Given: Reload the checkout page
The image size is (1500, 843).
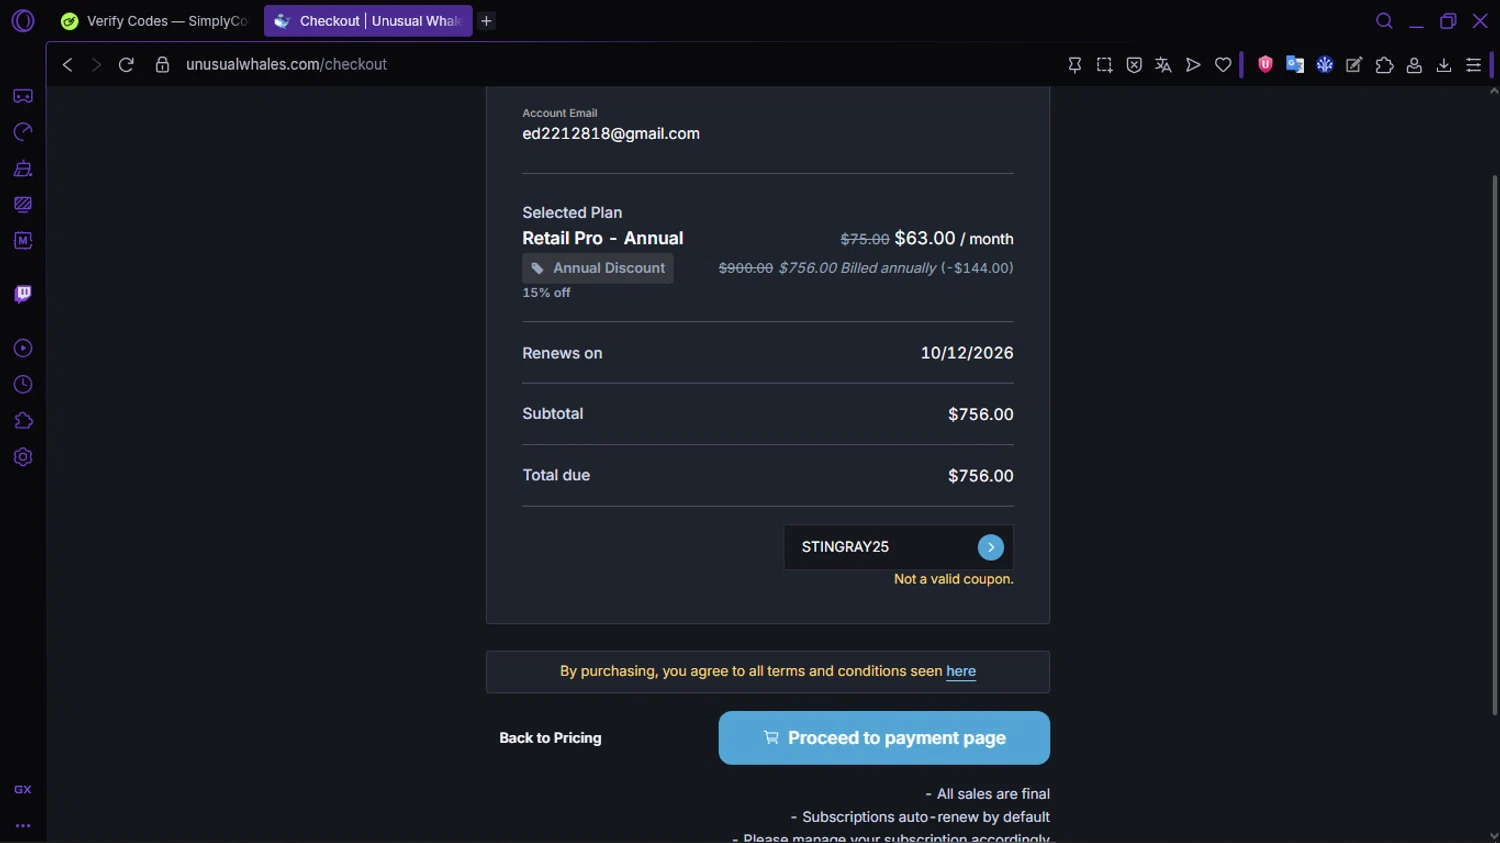Looking at the screenshot, I should tap(126, 64).
